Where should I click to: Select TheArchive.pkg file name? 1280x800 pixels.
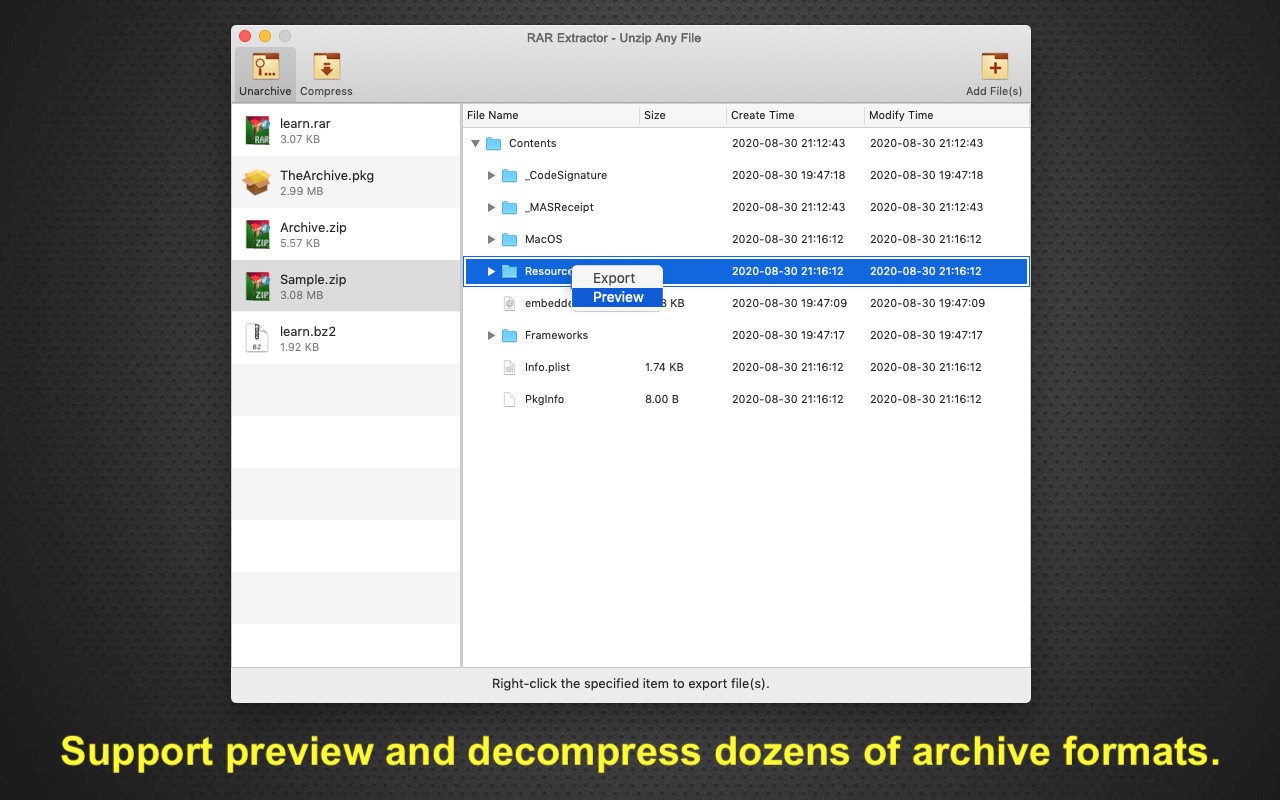(x=327, y=175)
